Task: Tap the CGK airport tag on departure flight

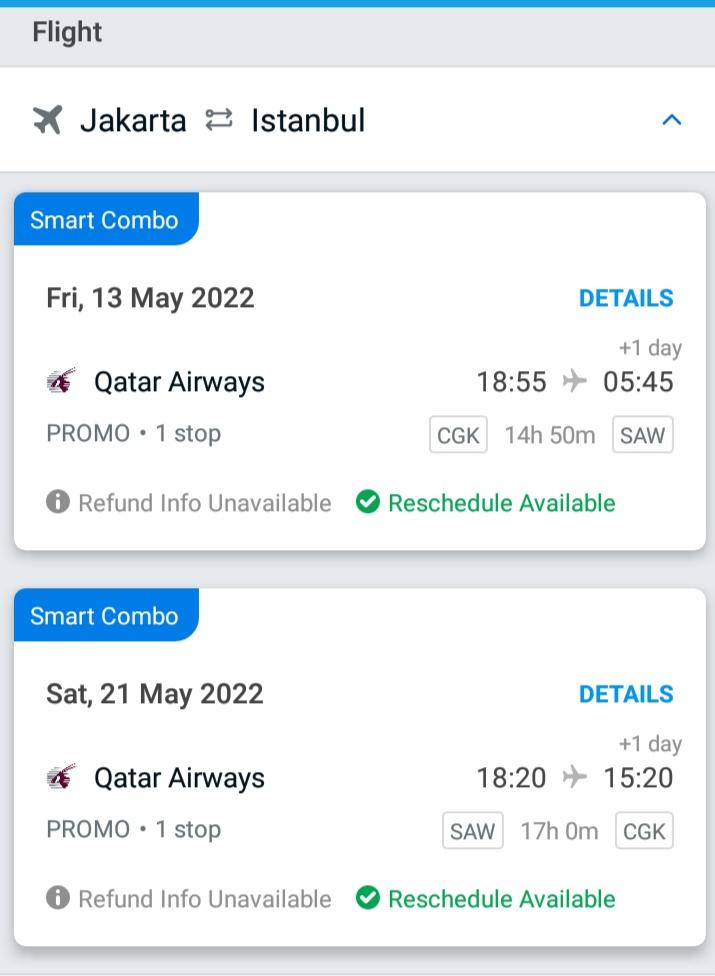Action: (458, 434)
